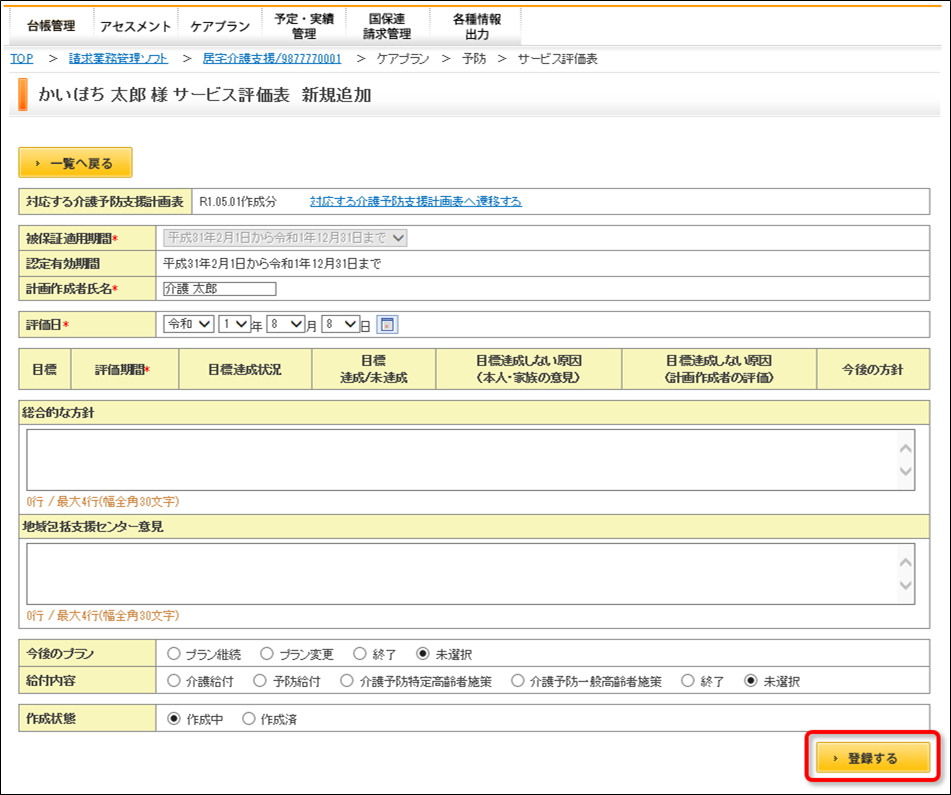Click scroll down arrow in 総合的な方針 textarea
The width and height of the screenshot is (951, 795).
pyautogui.click(x=906, y=471)
